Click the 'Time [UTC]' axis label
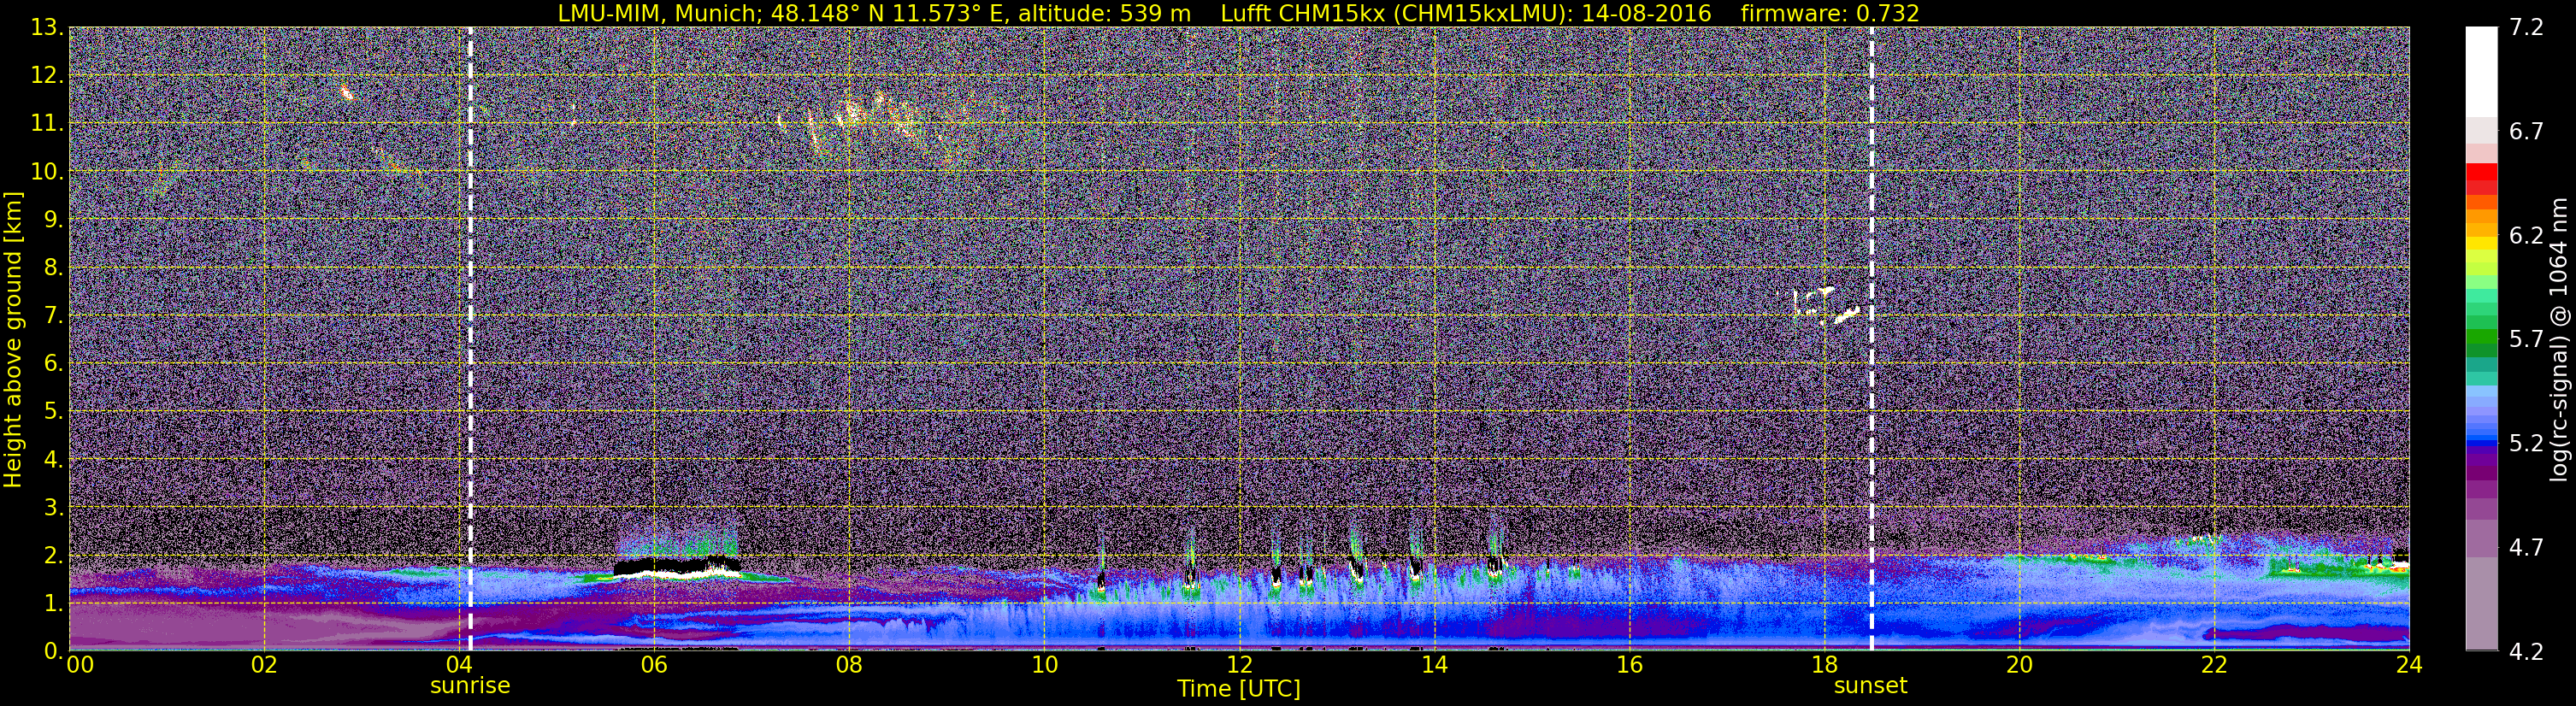This screenshot has height=706, width=2576. pos(1238,688)
